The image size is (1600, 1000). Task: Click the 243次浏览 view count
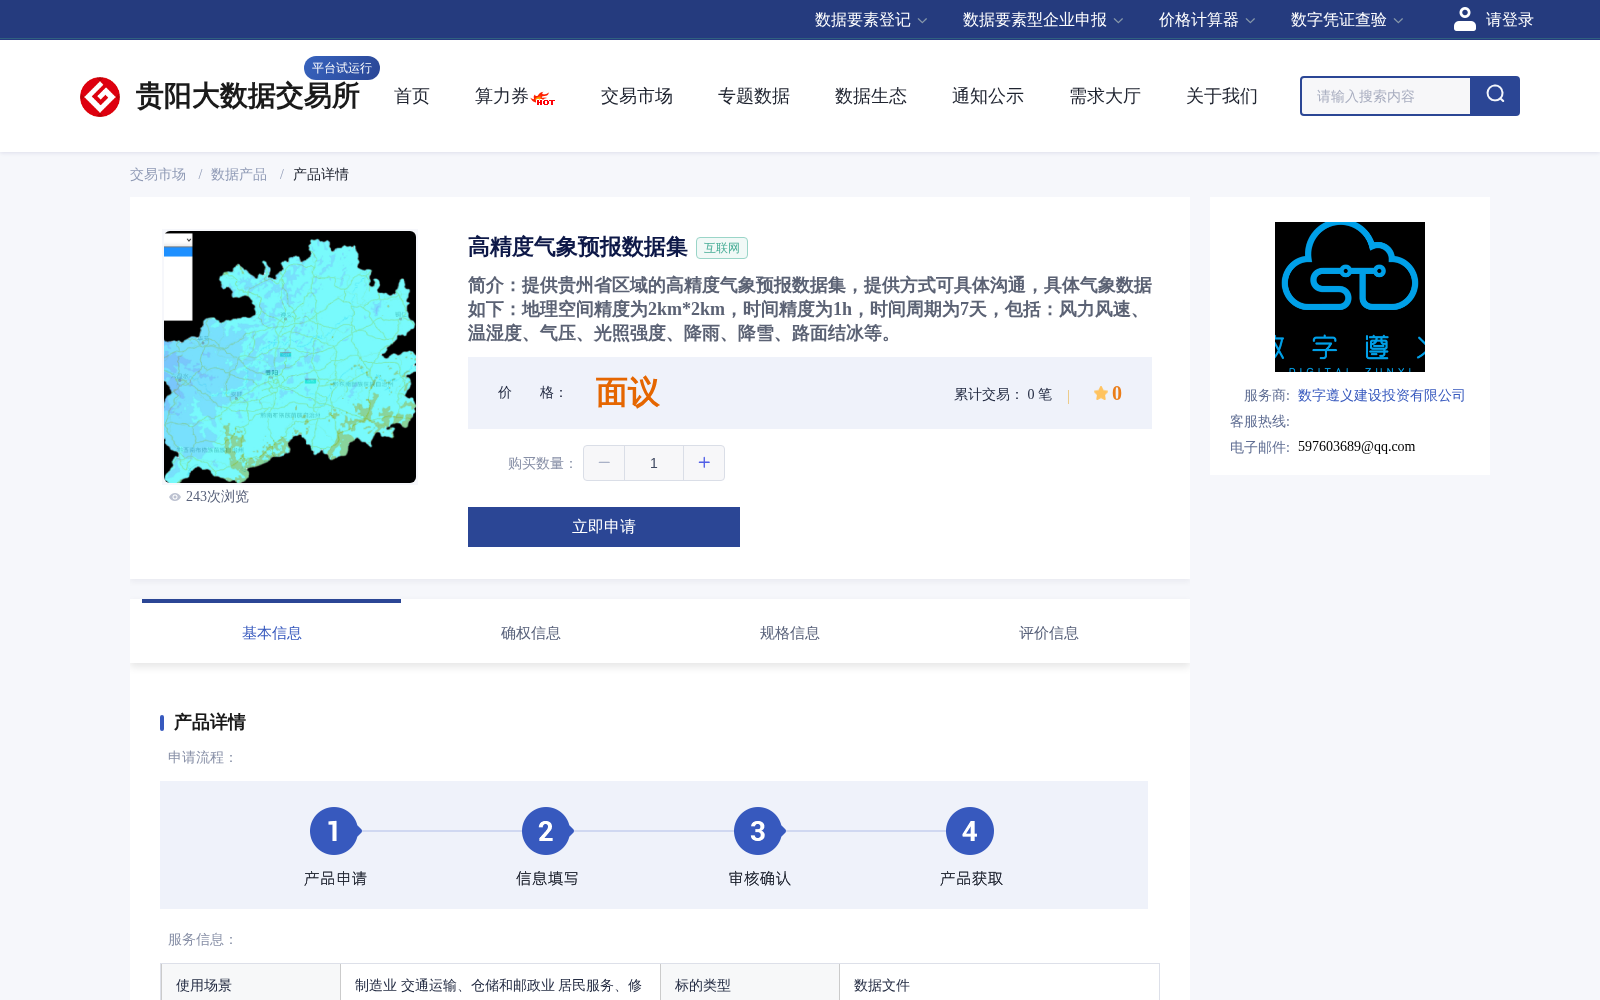[217, 497]
